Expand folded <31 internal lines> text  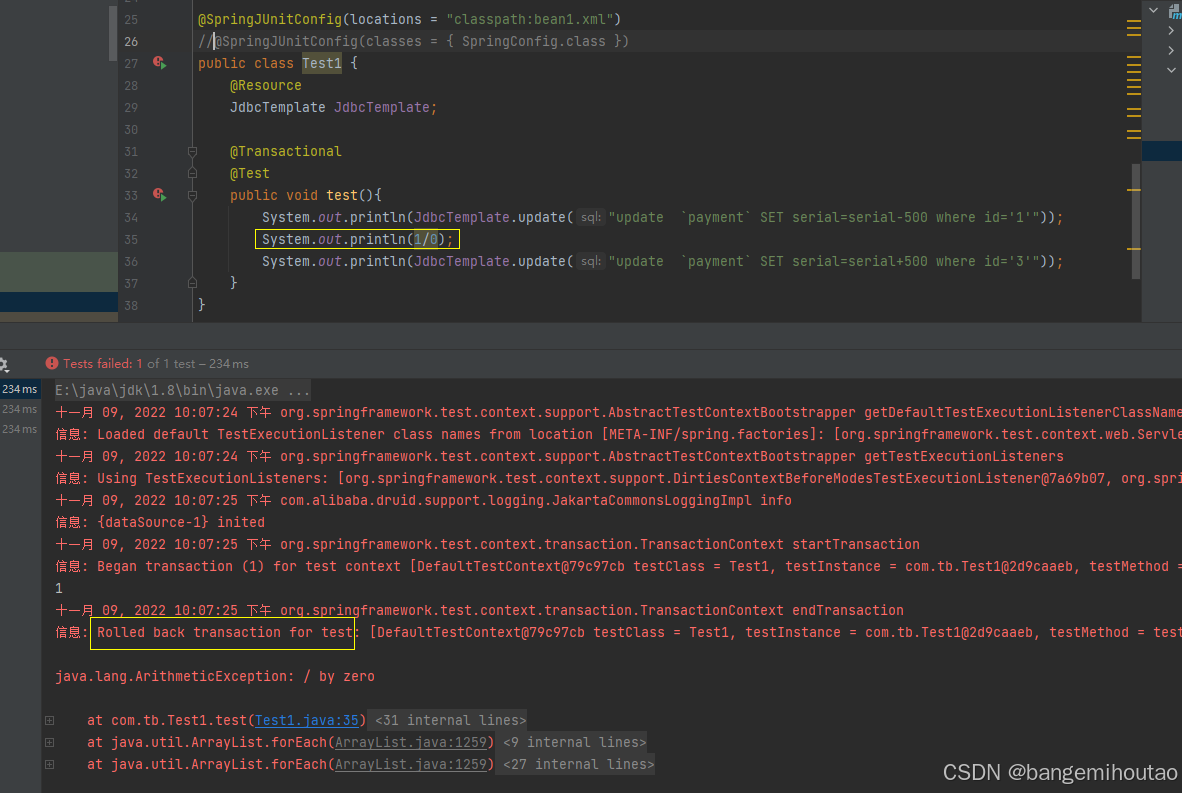450,720
